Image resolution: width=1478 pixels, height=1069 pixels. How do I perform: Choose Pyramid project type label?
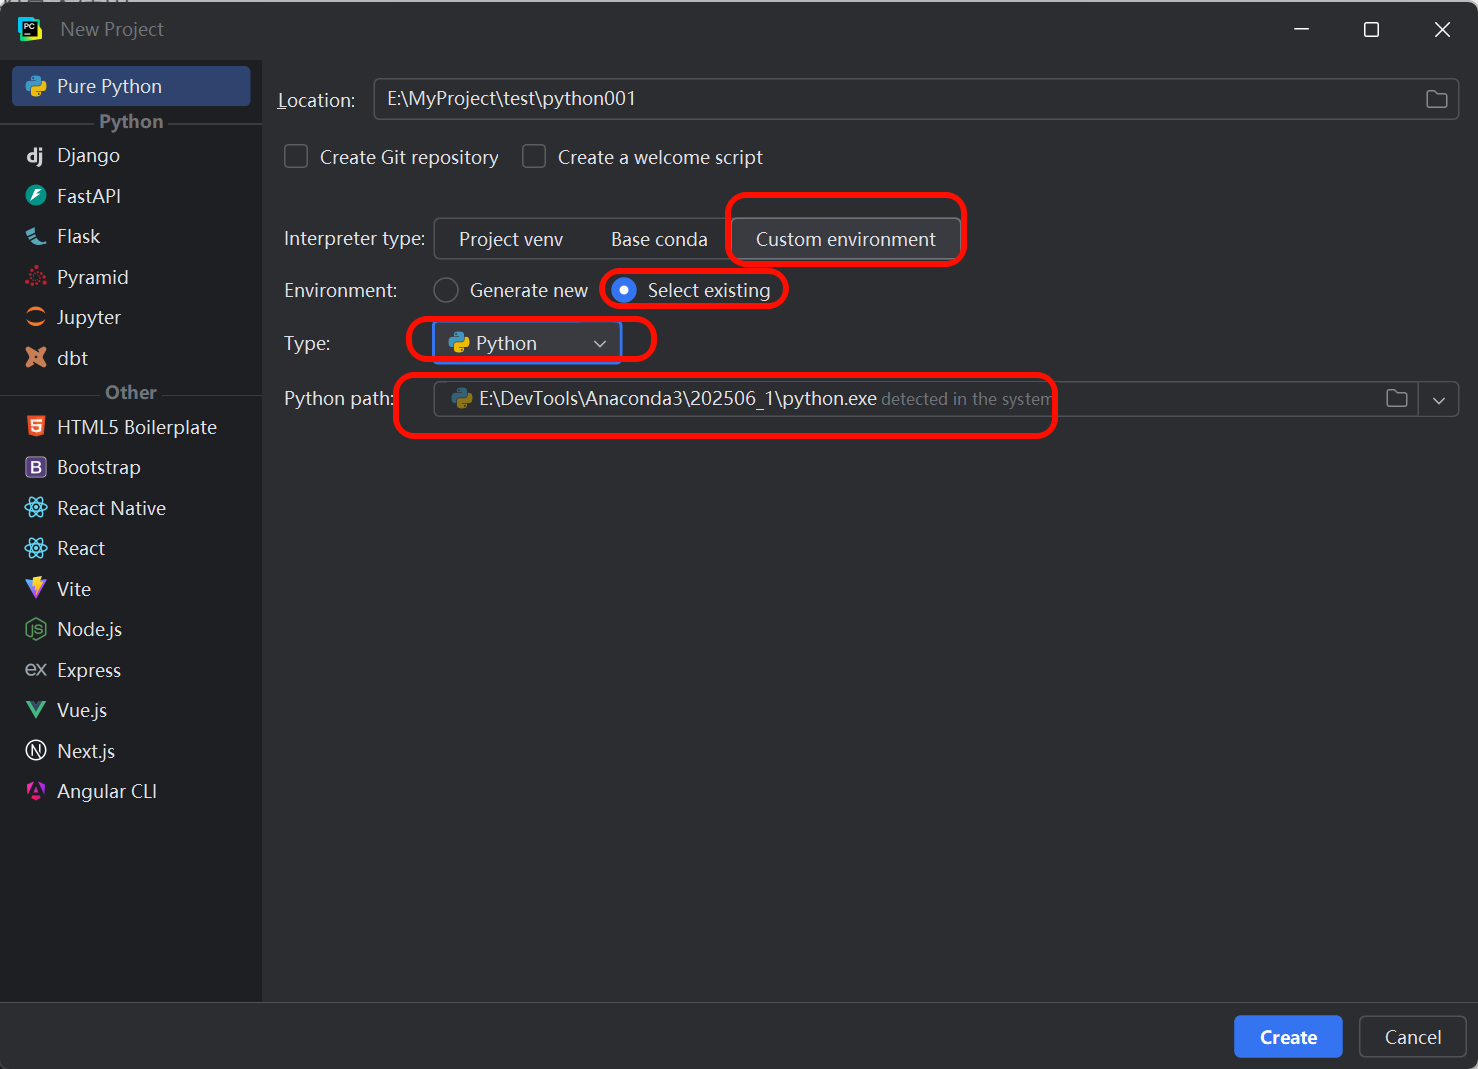(x=93, y=277)
